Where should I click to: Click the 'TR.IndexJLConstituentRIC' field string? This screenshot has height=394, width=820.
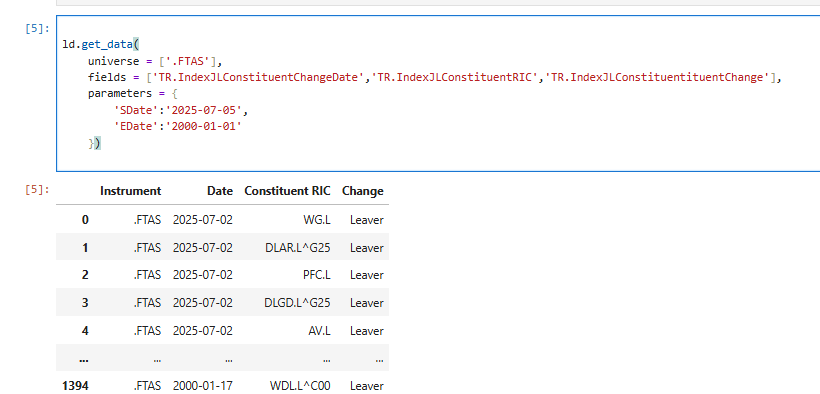coord(454,78)
